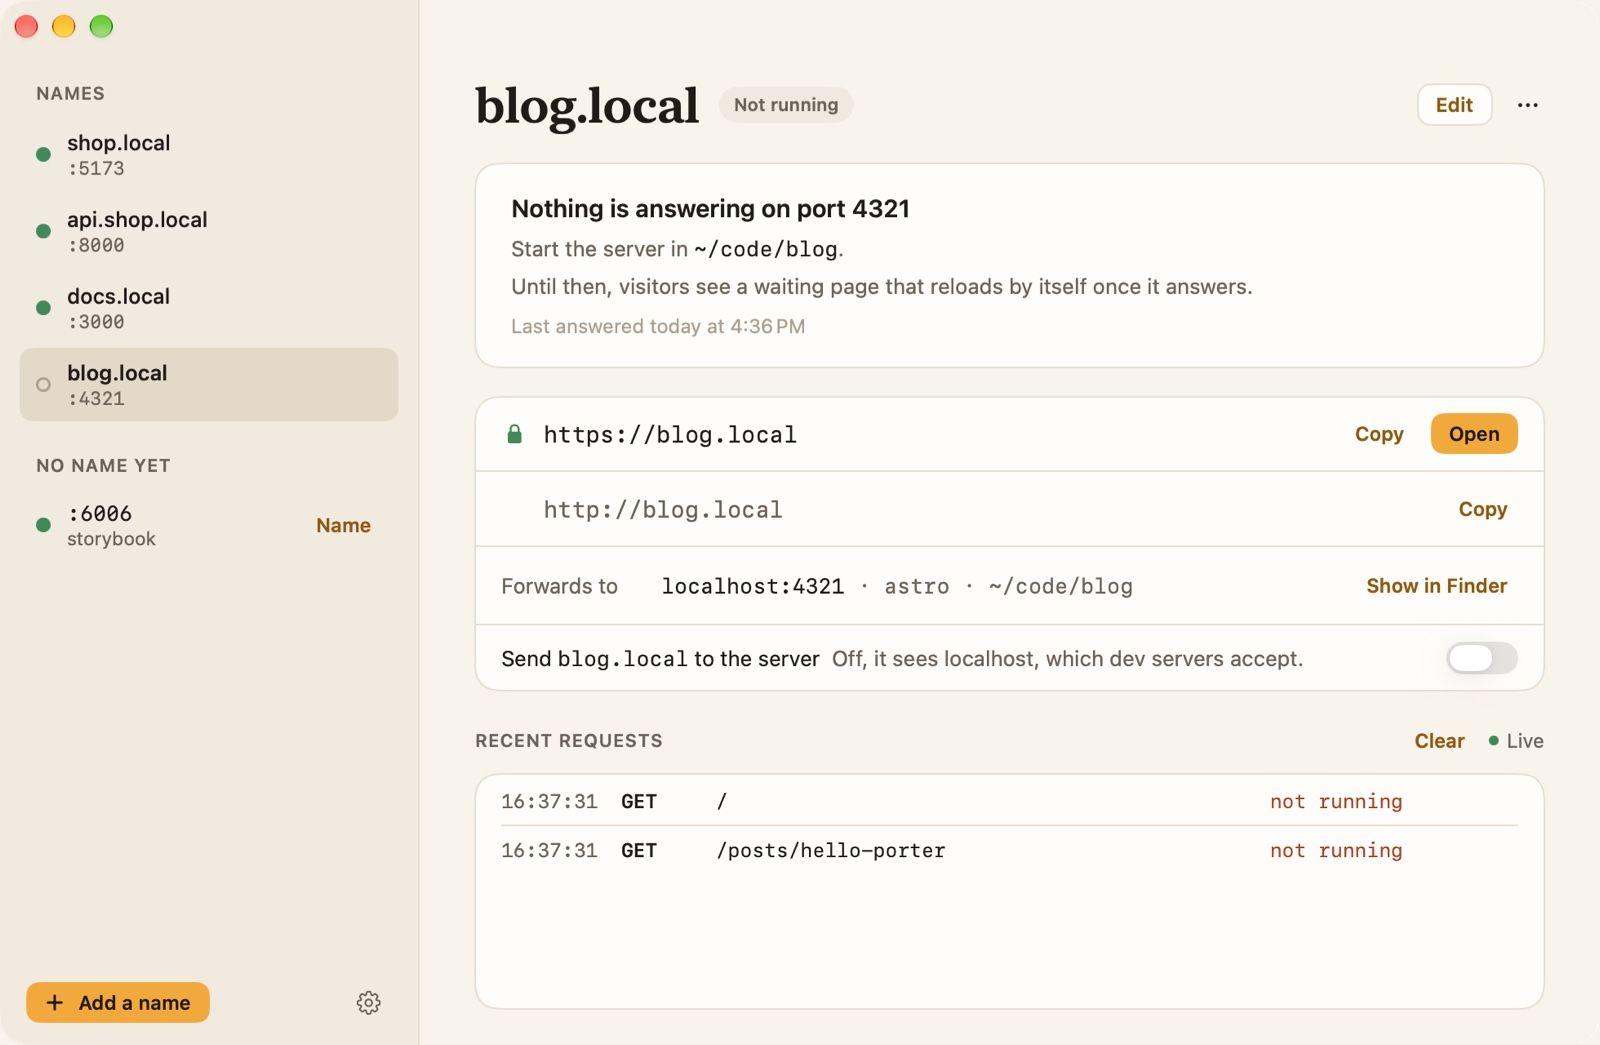Click the ~/code/blog path in Forwards row
The width and height of the screenshot is (1600, 1045).
(1061, 587)
